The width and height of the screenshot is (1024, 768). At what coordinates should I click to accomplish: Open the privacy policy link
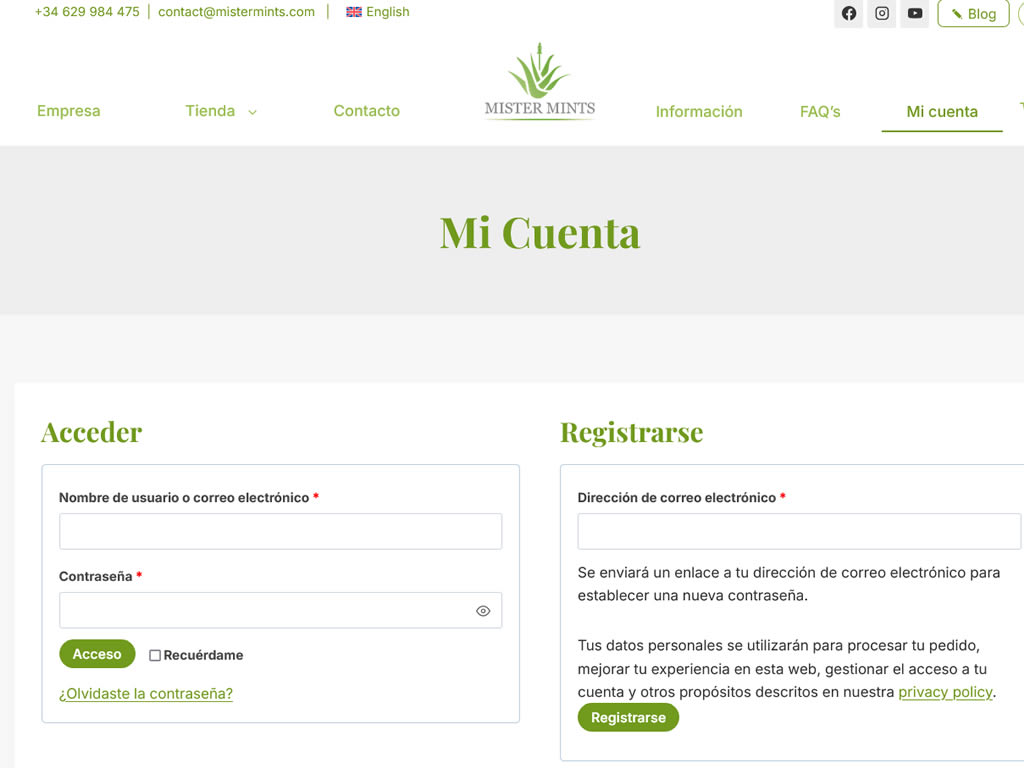click(x=945, y=692)
